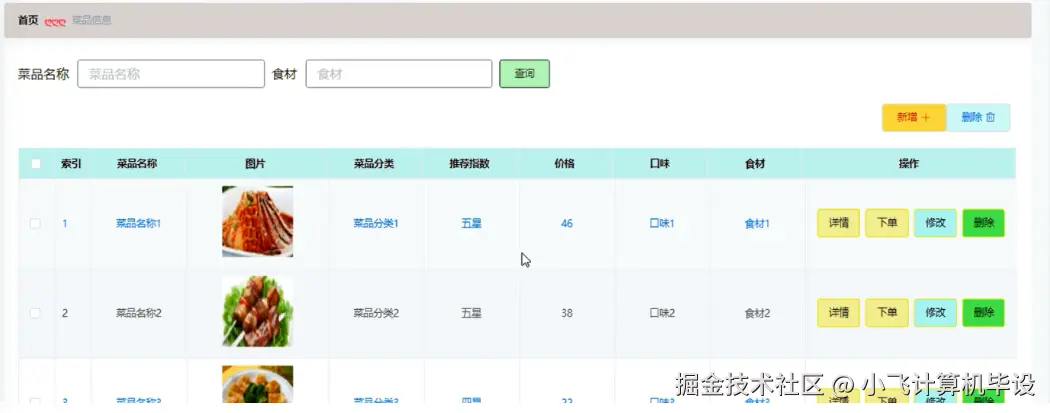The height and width of the screenshot is (413, 1050).
Task: Click the 菜品名称 column header
Action: [x=137, y=163]
